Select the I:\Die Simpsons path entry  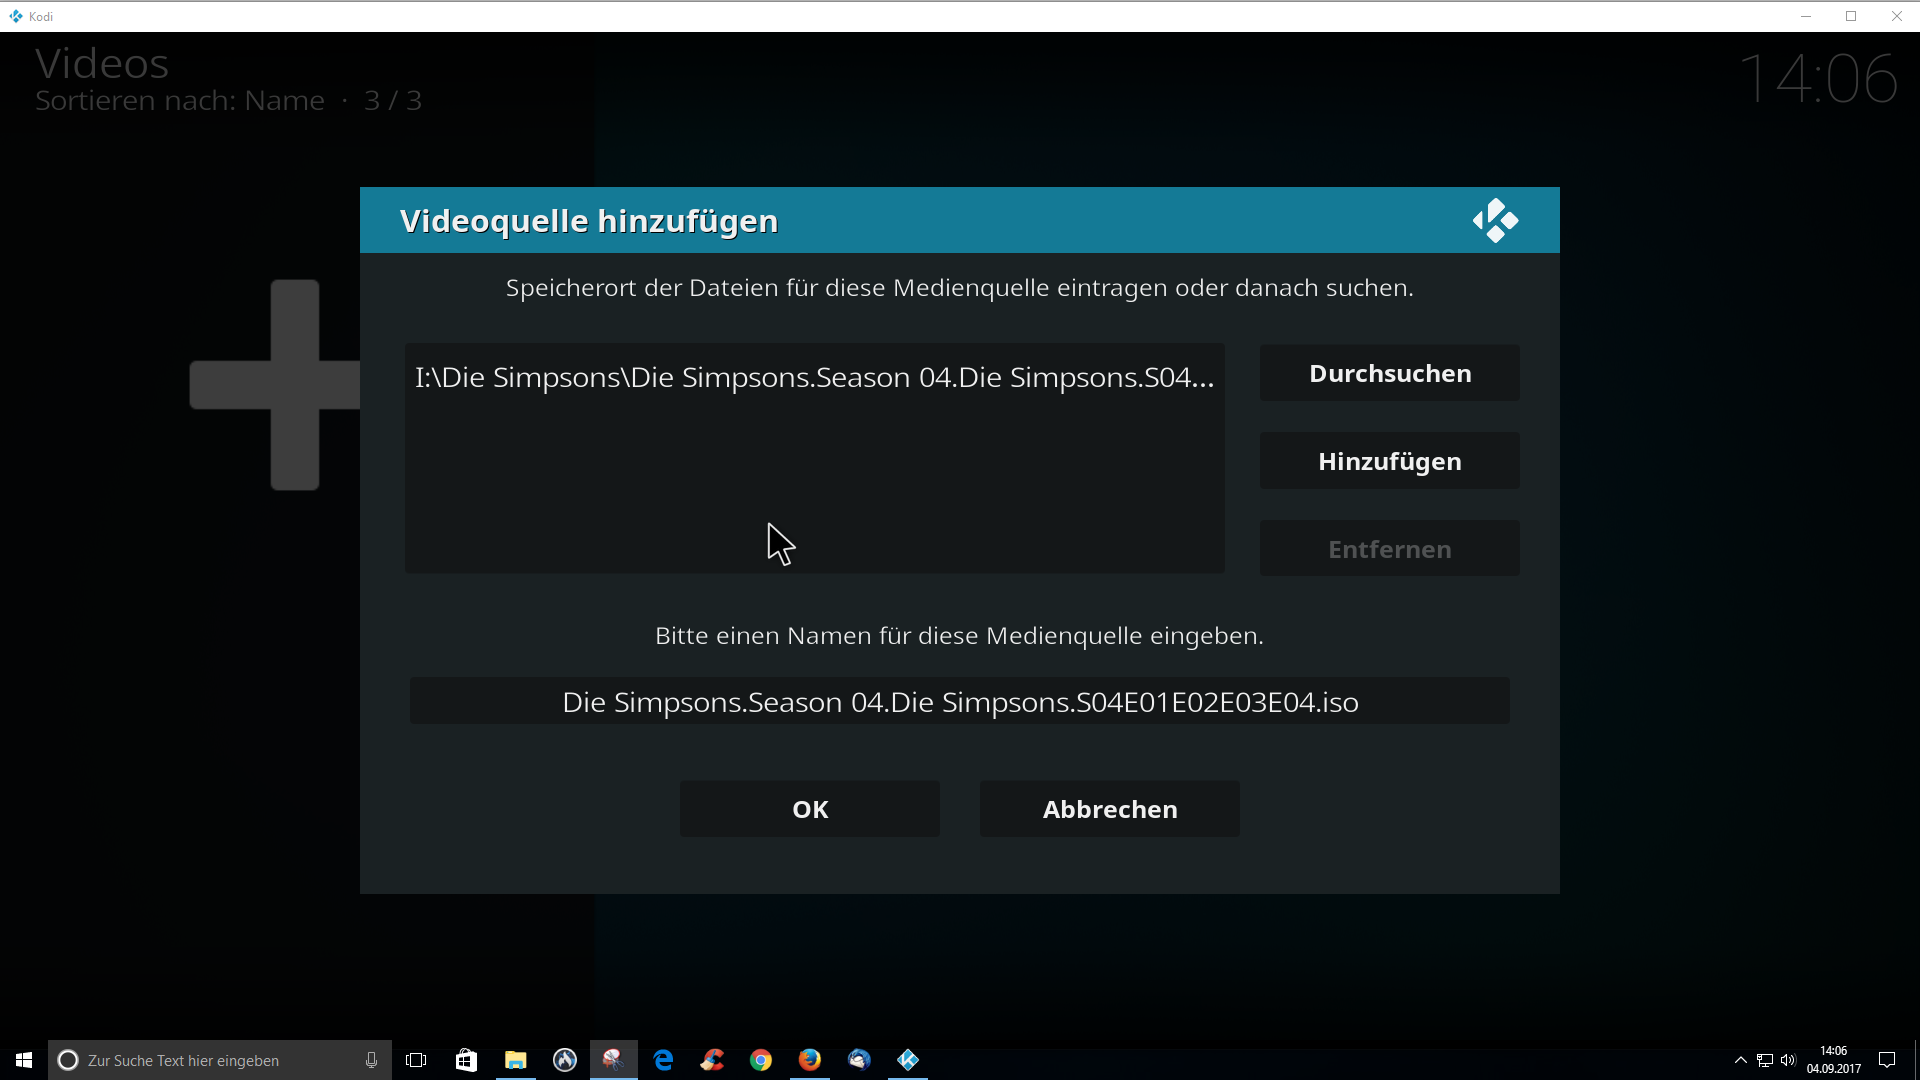point(814,377)
